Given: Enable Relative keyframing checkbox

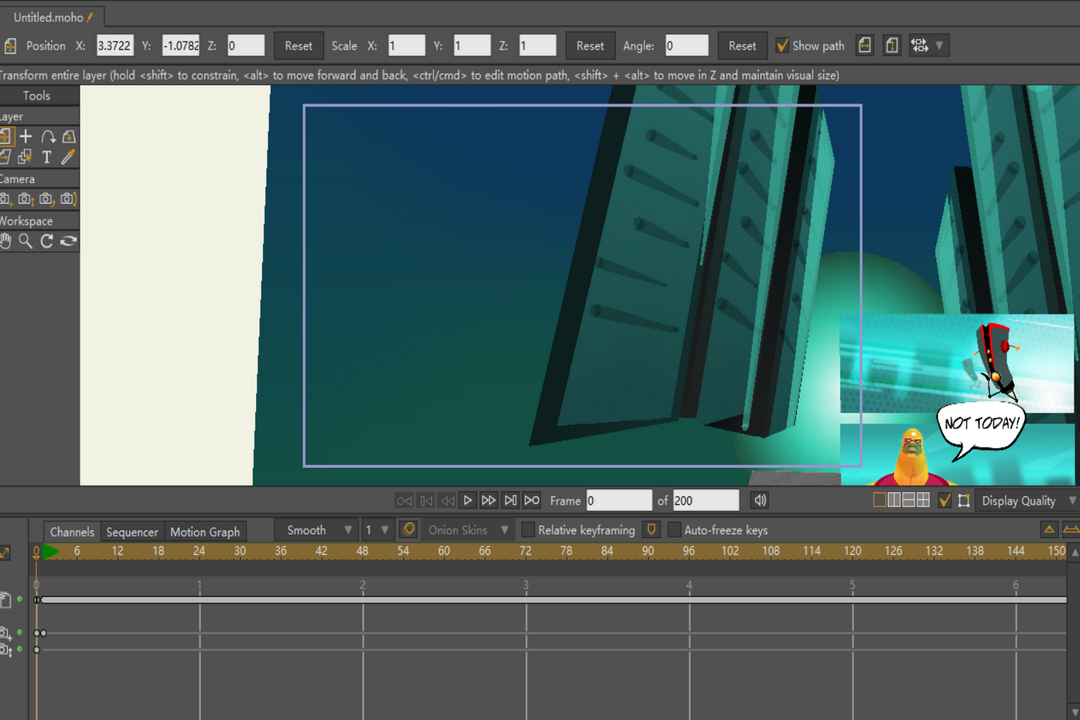Looking at the screenshot, I should click(528, 530).
